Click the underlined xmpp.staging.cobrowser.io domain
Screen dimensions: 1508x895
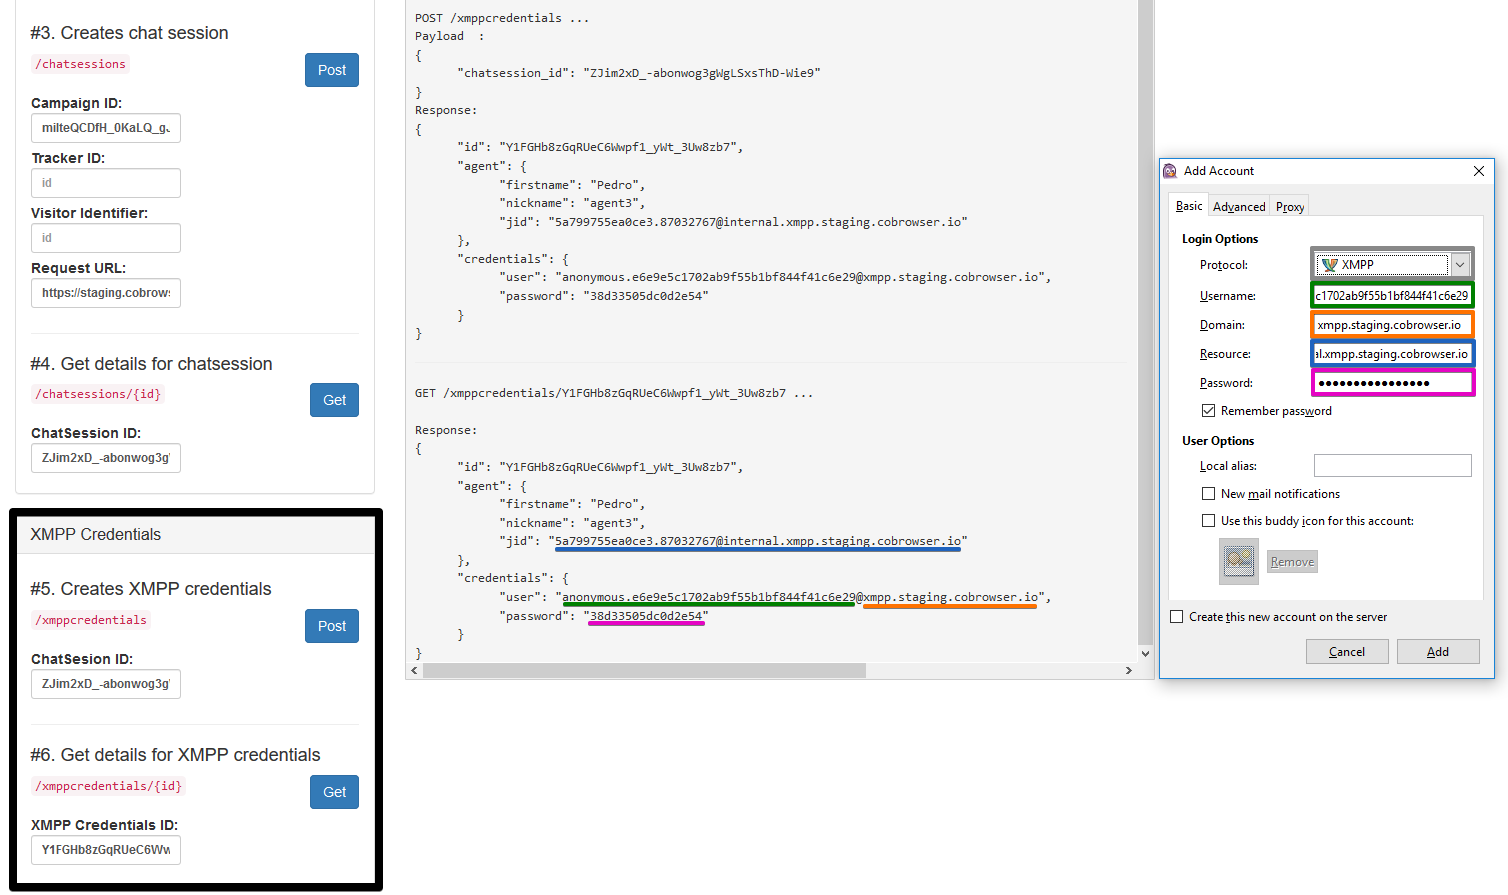951,597
